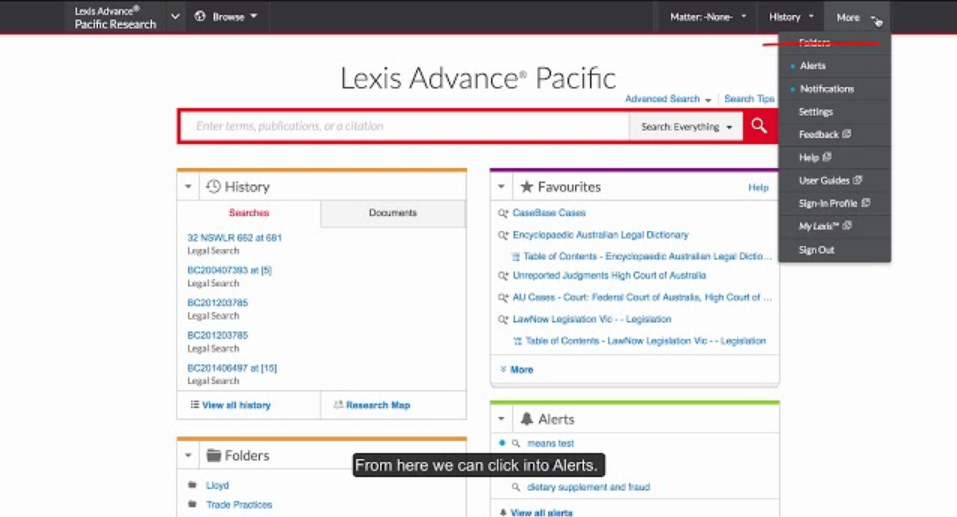Viewport: 957px width, 517px height.
Task: Click the History clock icon in pod header
Action: click(213, 186)
